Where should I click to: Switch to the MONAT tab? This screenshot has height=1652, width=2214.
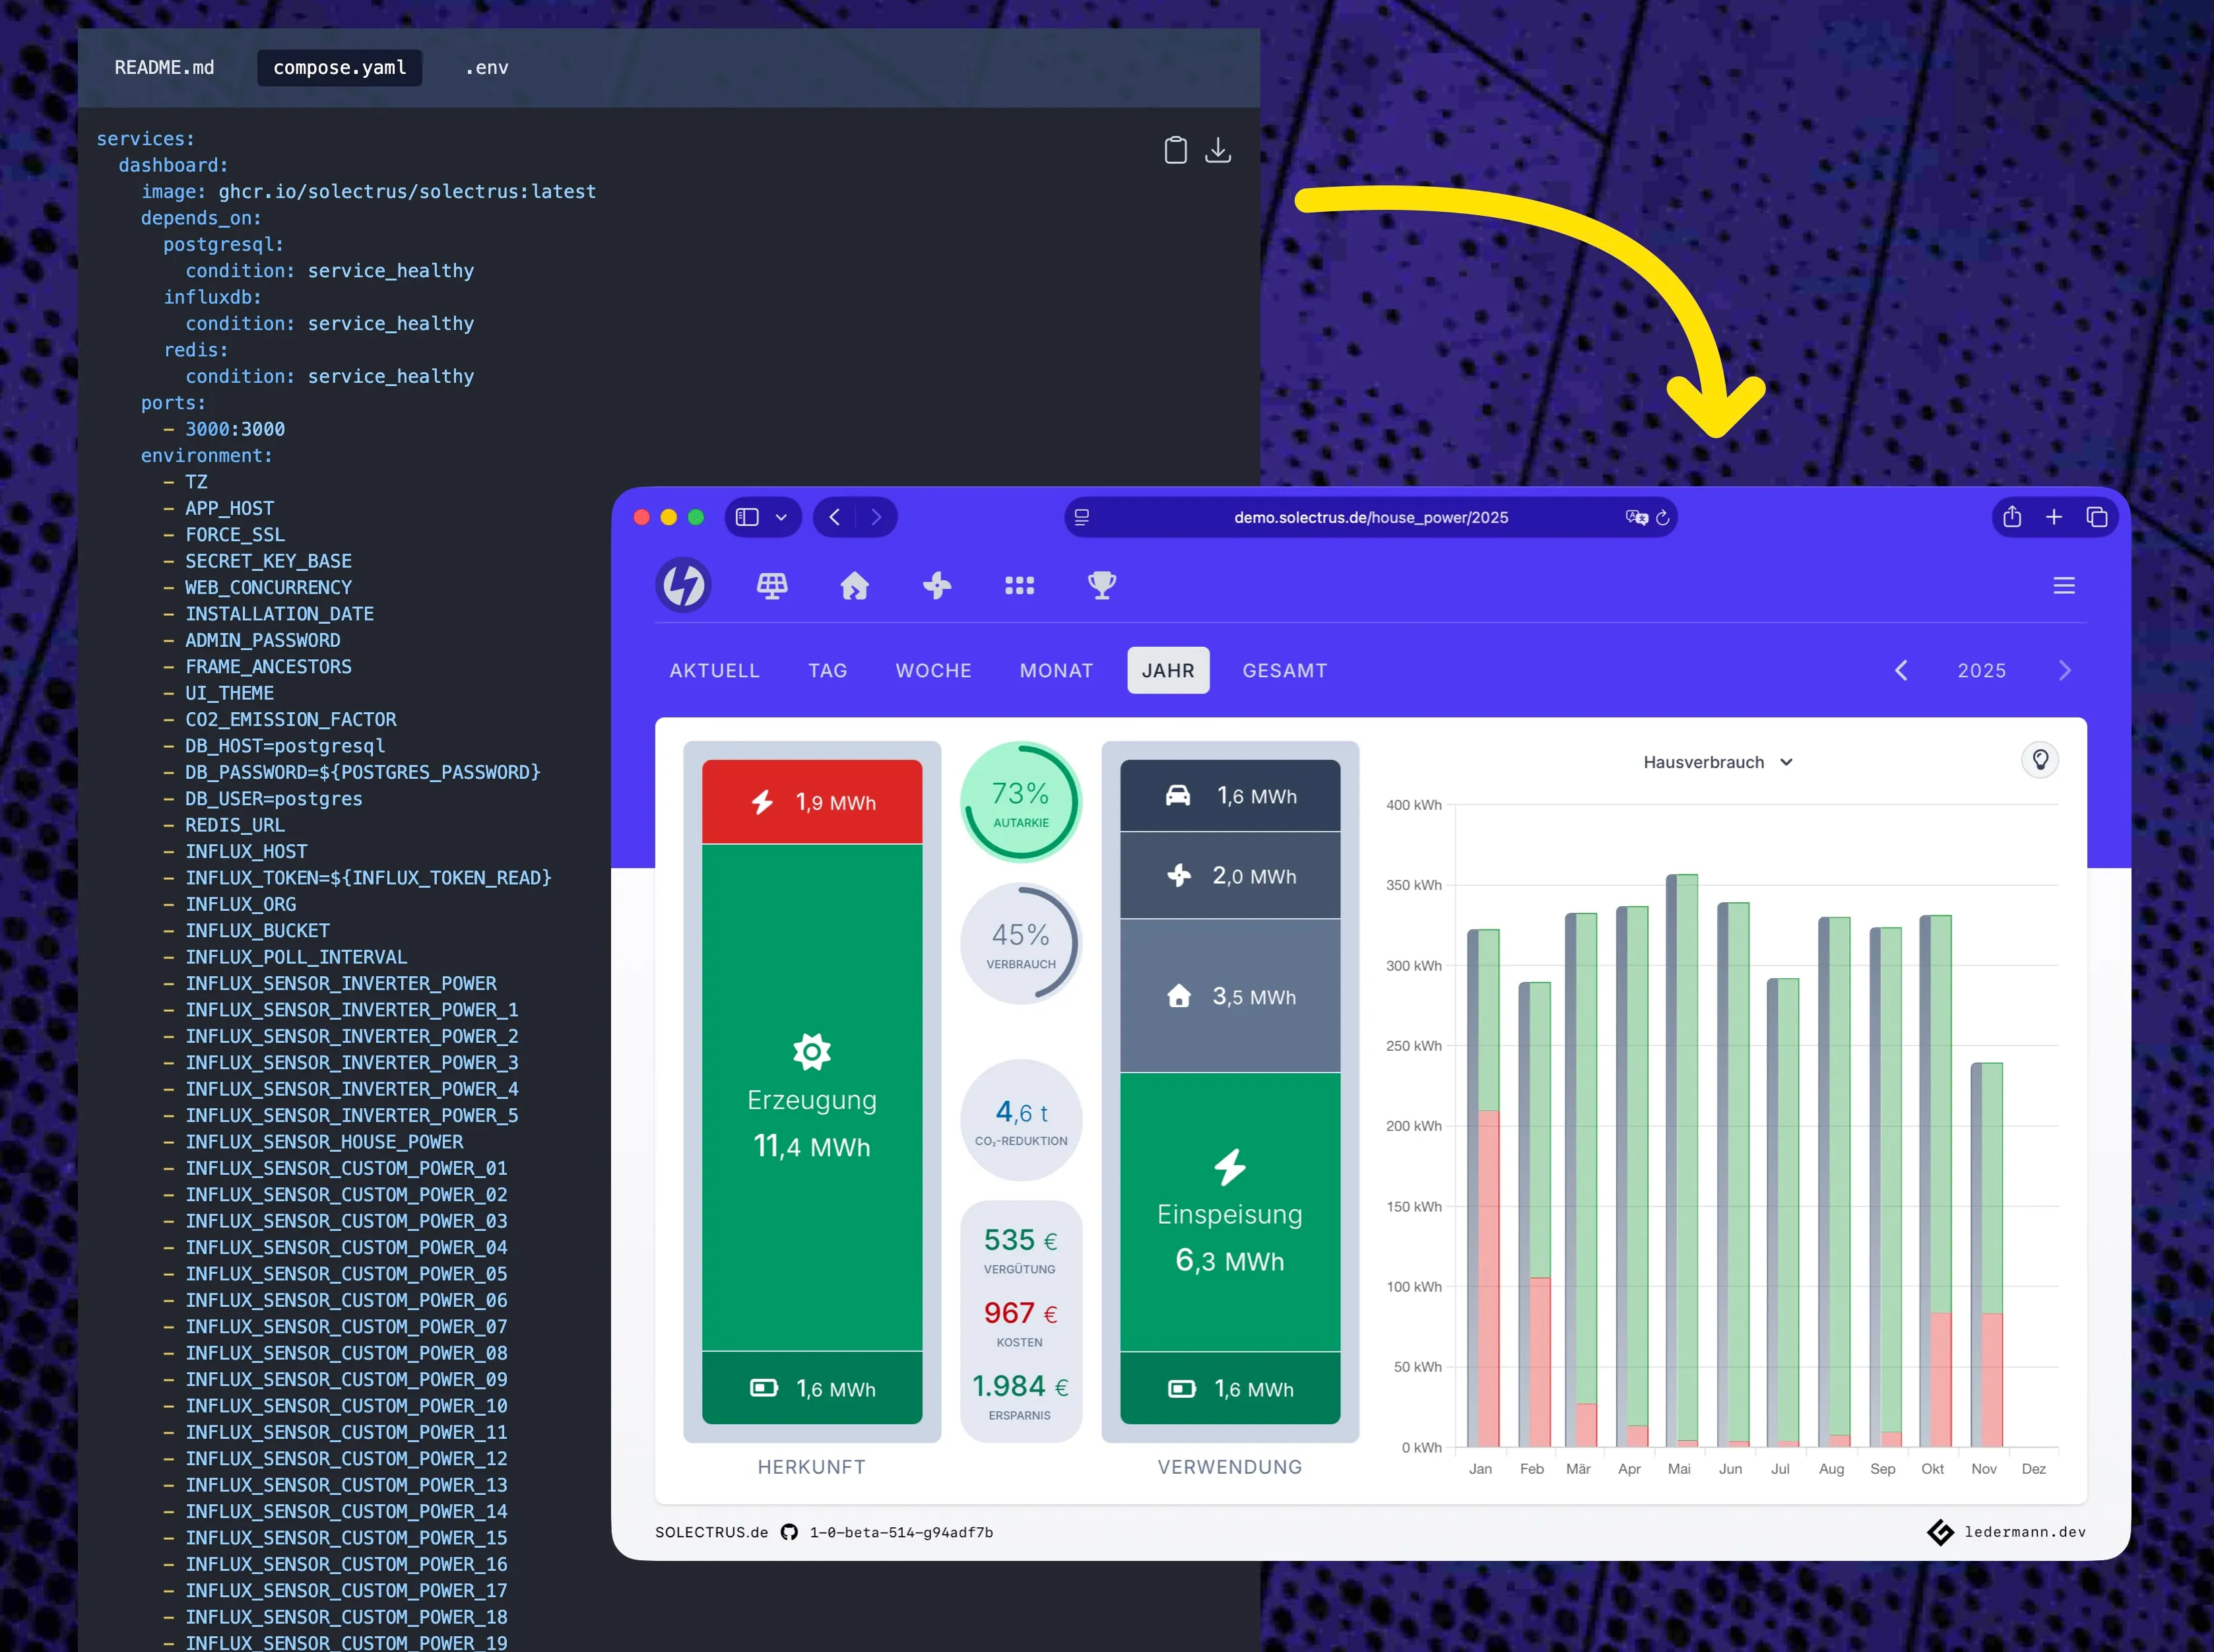coord(1056,670)
